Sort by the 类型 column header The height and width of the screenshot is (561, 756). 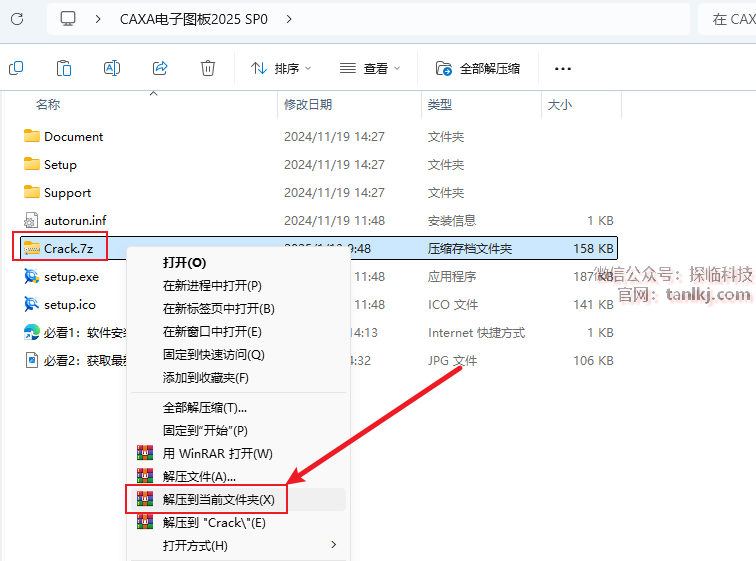(x=440, y=104)
